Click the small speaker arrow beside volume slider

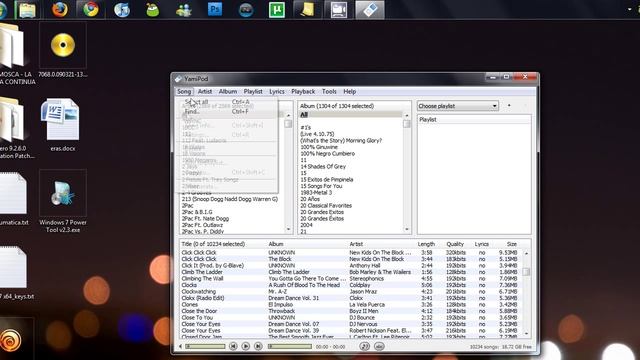[180, 347]
